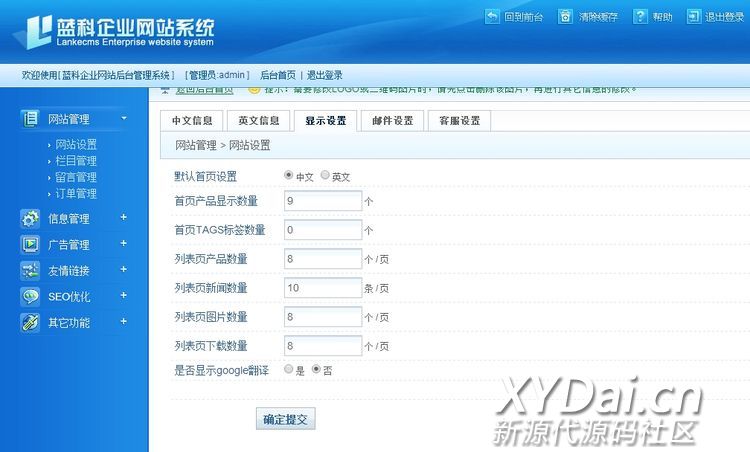
Task: Click the 网站管理 sidebar icon
Action: (30, 118)
